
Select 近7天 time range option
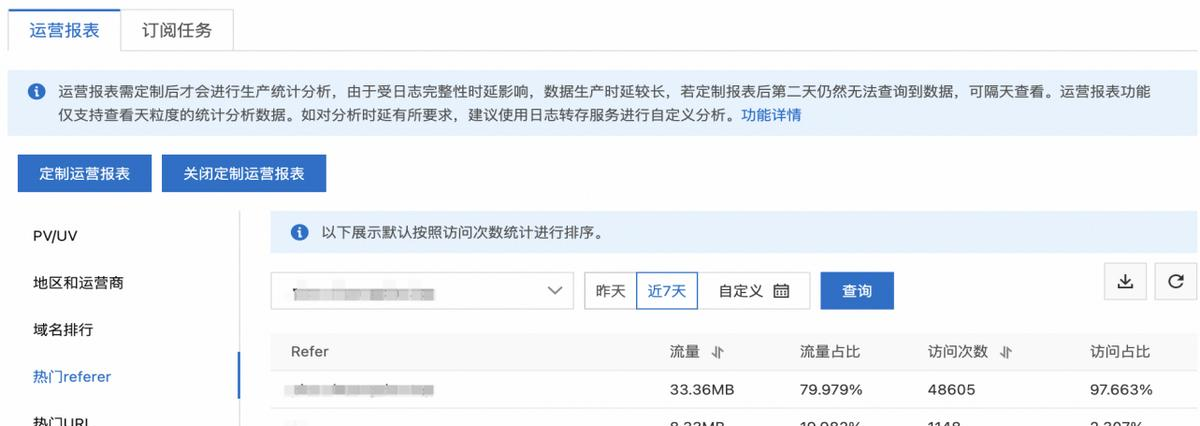[x=667, y=291]
